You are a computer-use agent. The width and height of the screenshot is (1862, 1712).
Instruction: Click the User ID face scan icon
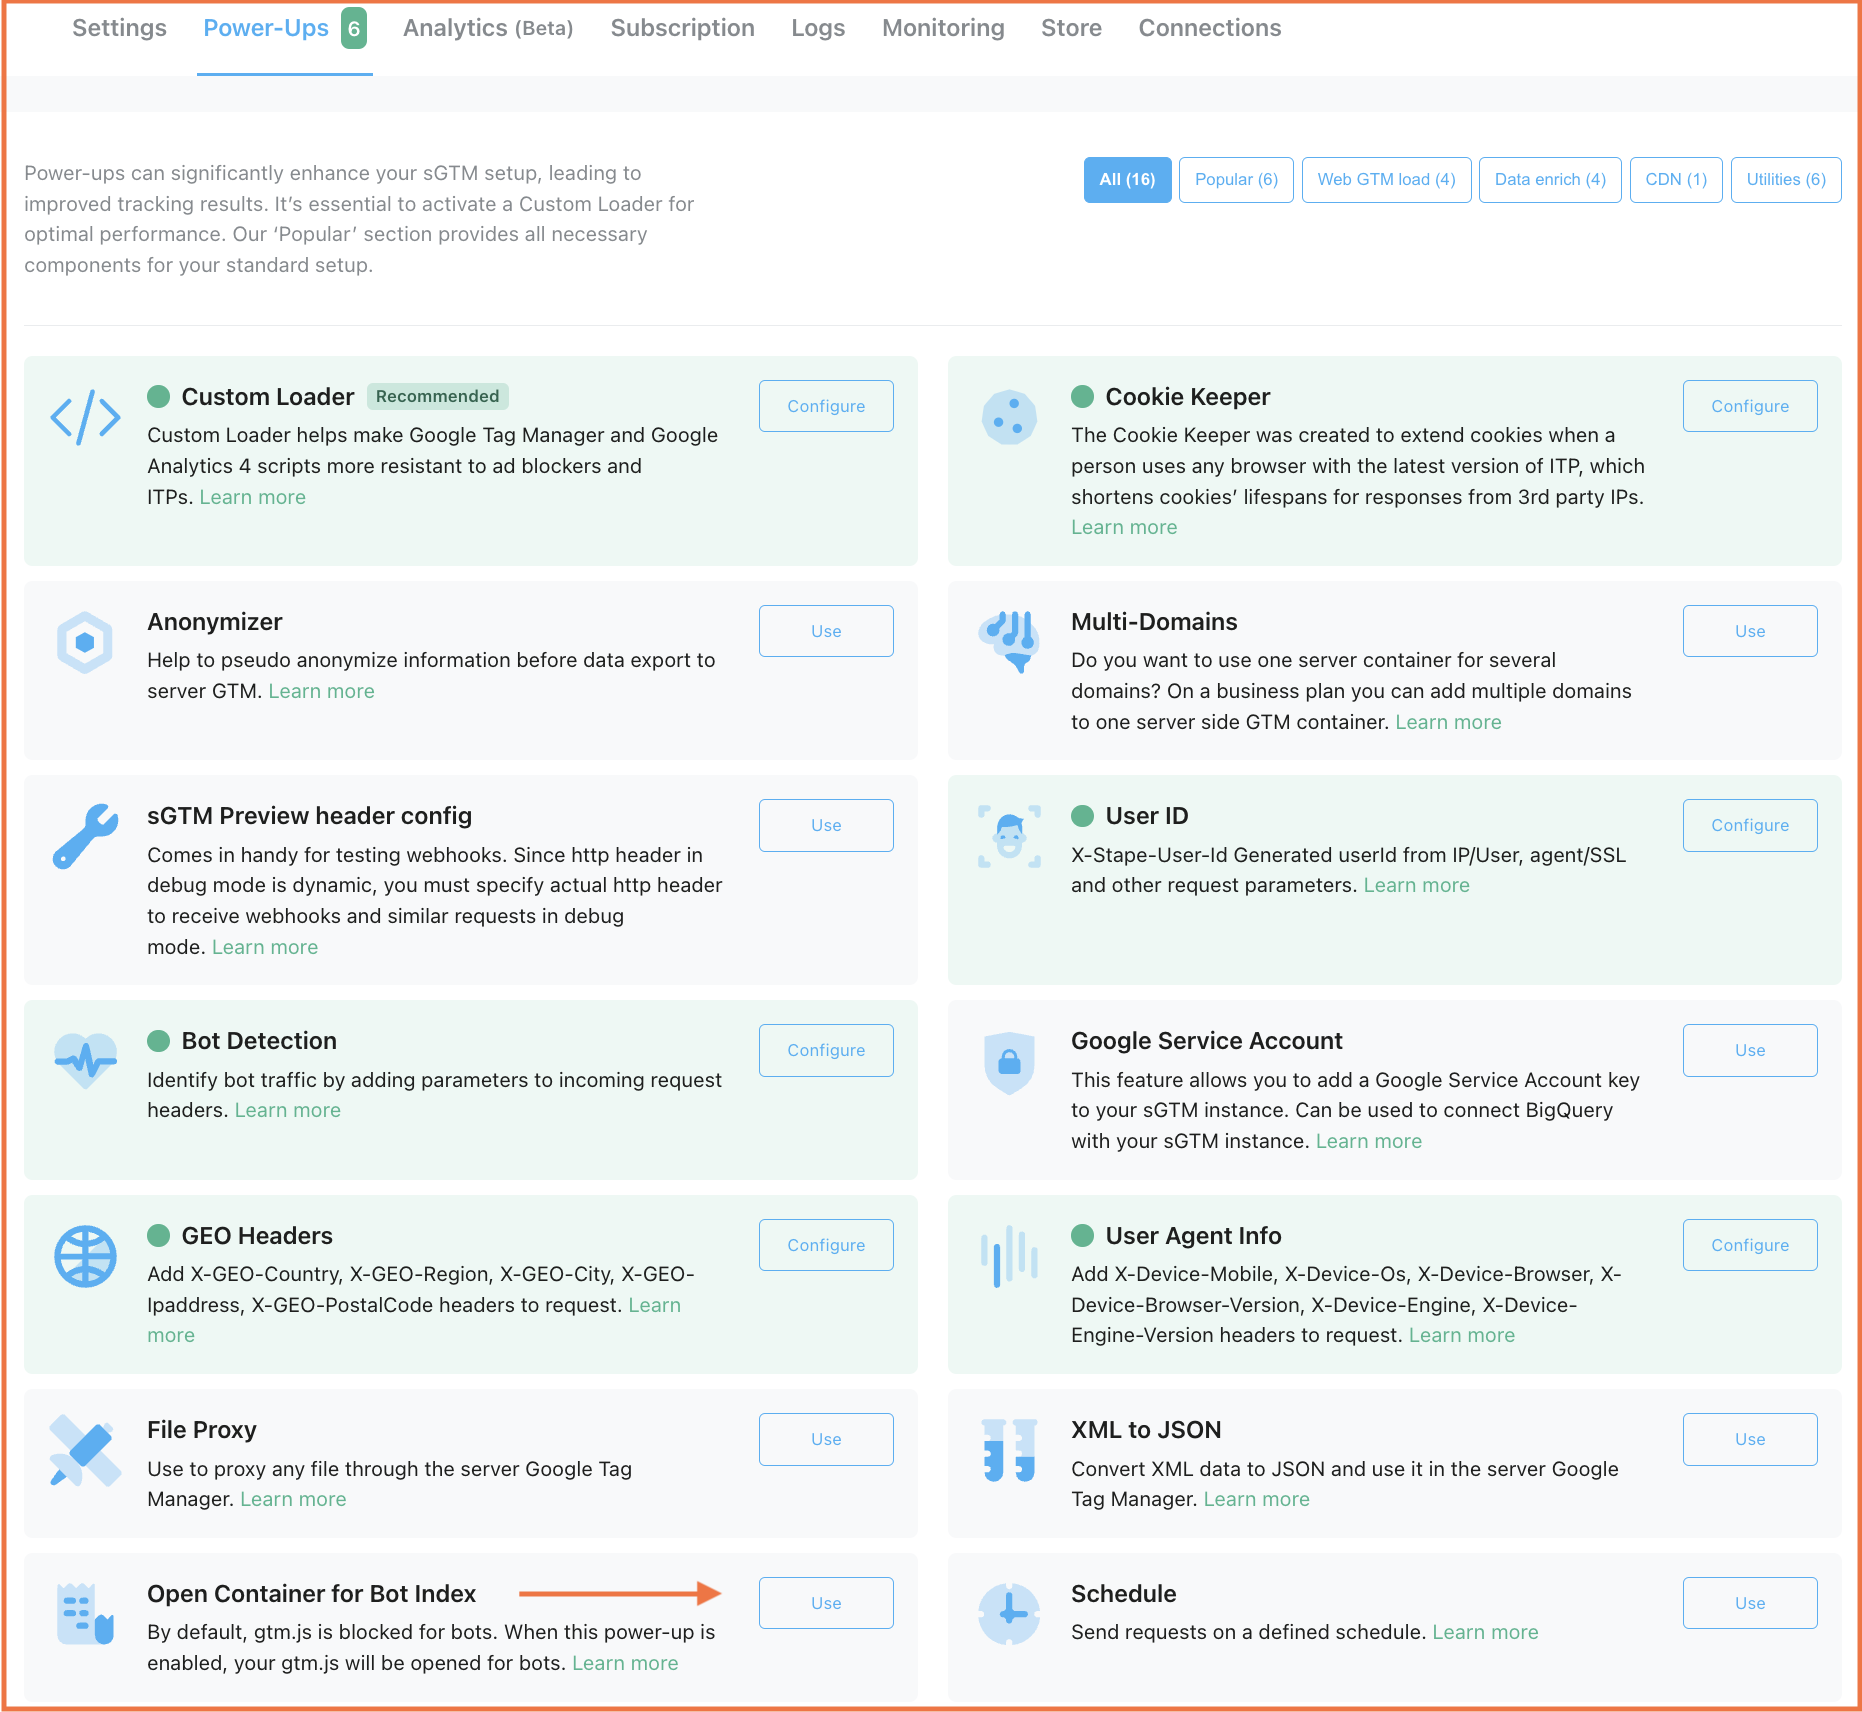point(1009,836)
